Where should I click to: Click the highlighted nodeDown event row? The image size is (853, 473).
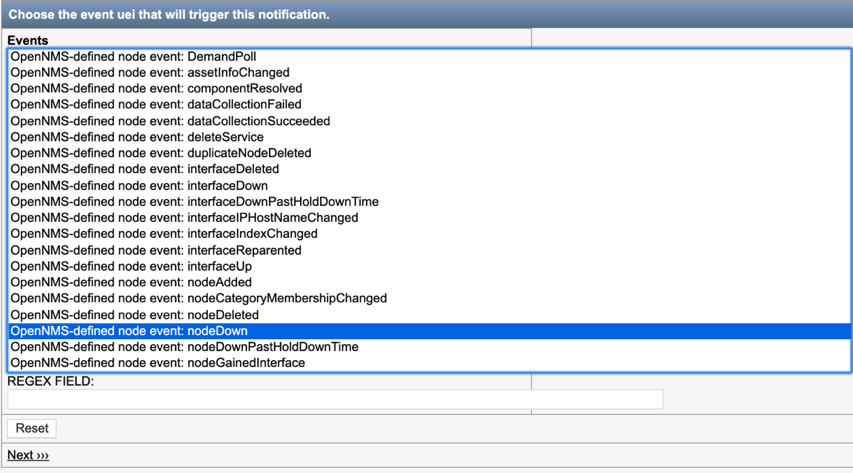click(x=430, y=331)
